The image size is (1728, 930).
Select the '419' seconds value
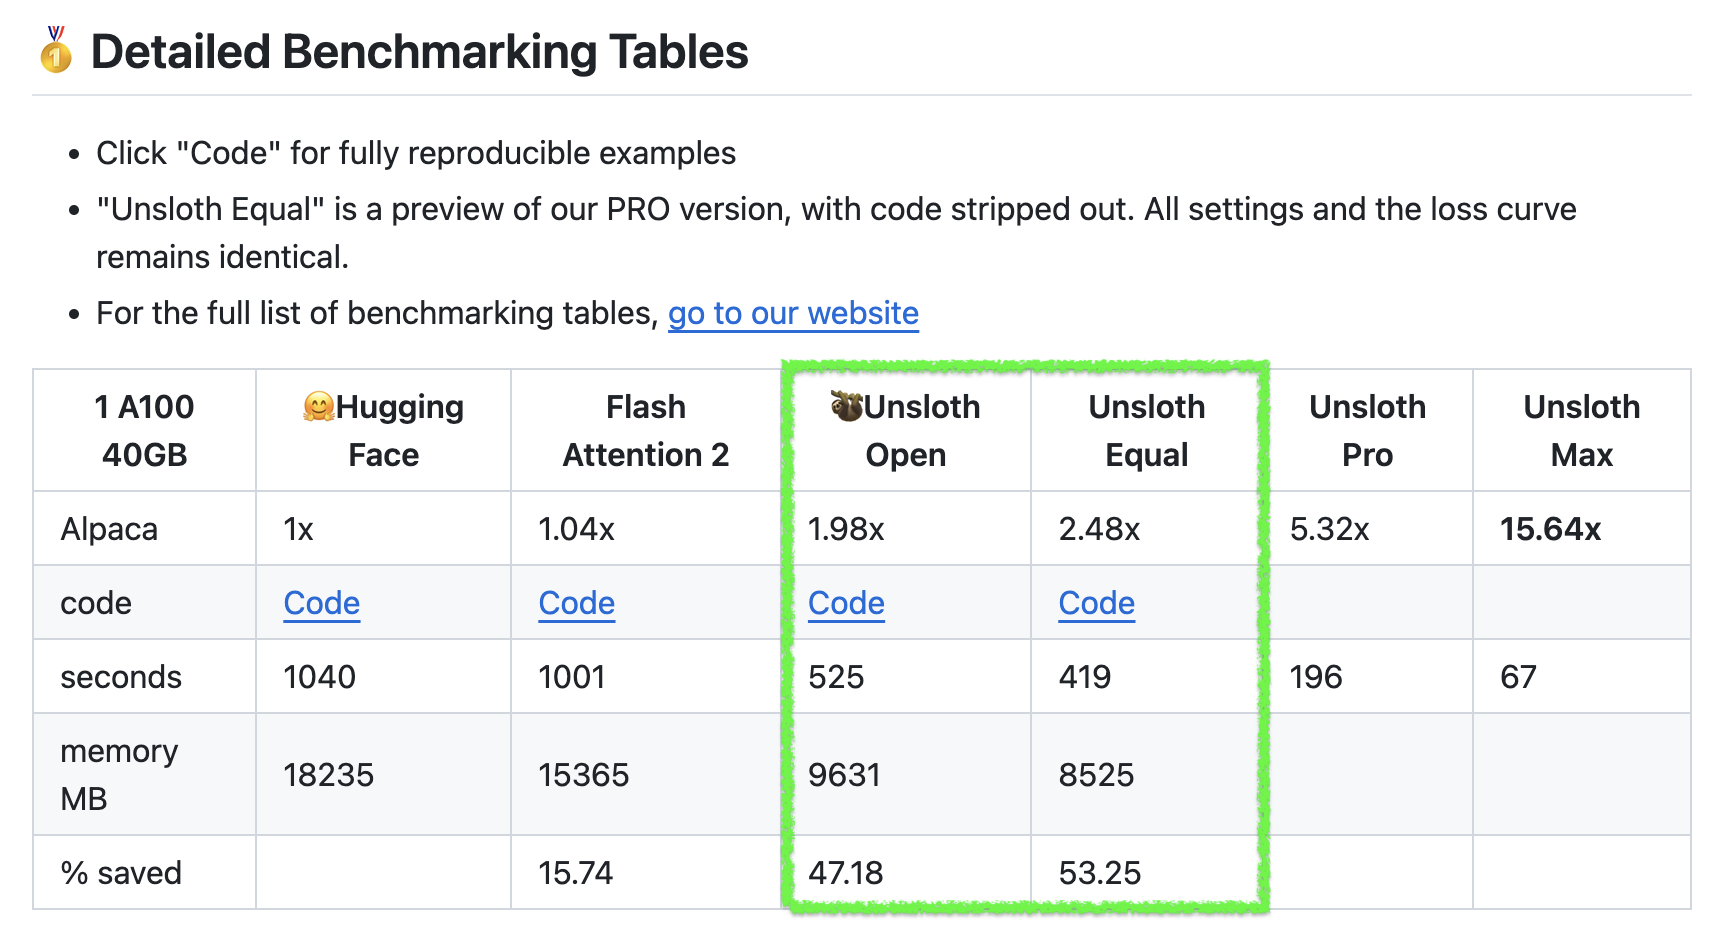[1085, 677]
